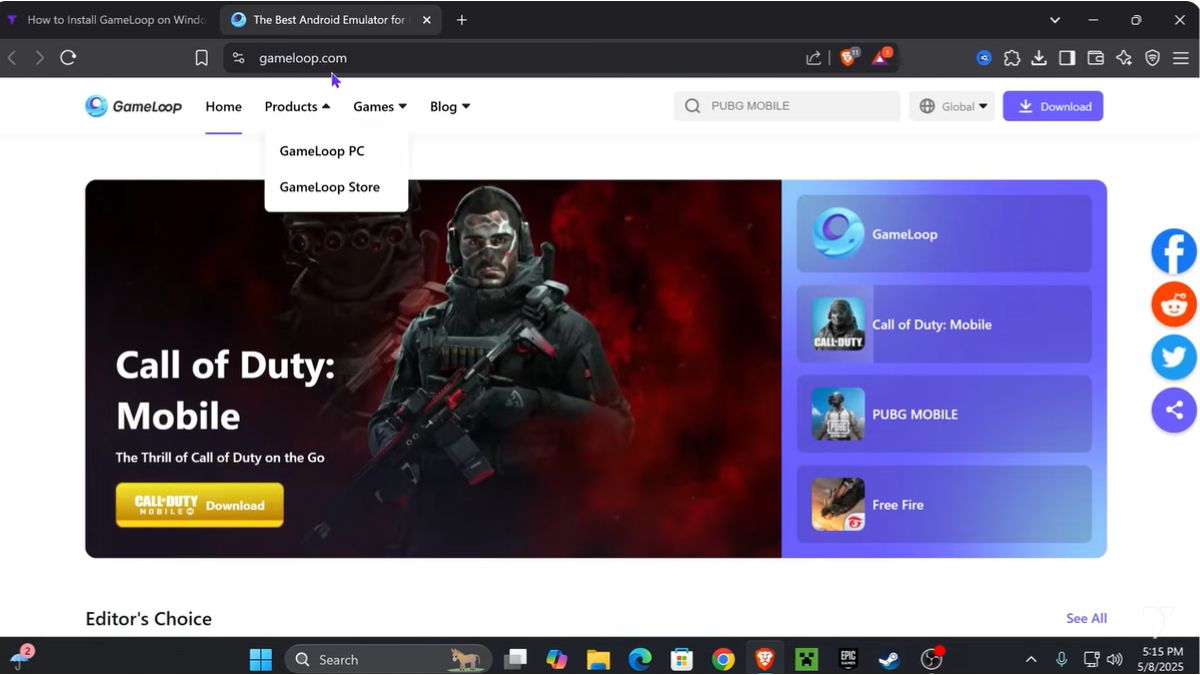Follow the See All link
This screenshot has width=1200, height=675.
coord(1086,618)
